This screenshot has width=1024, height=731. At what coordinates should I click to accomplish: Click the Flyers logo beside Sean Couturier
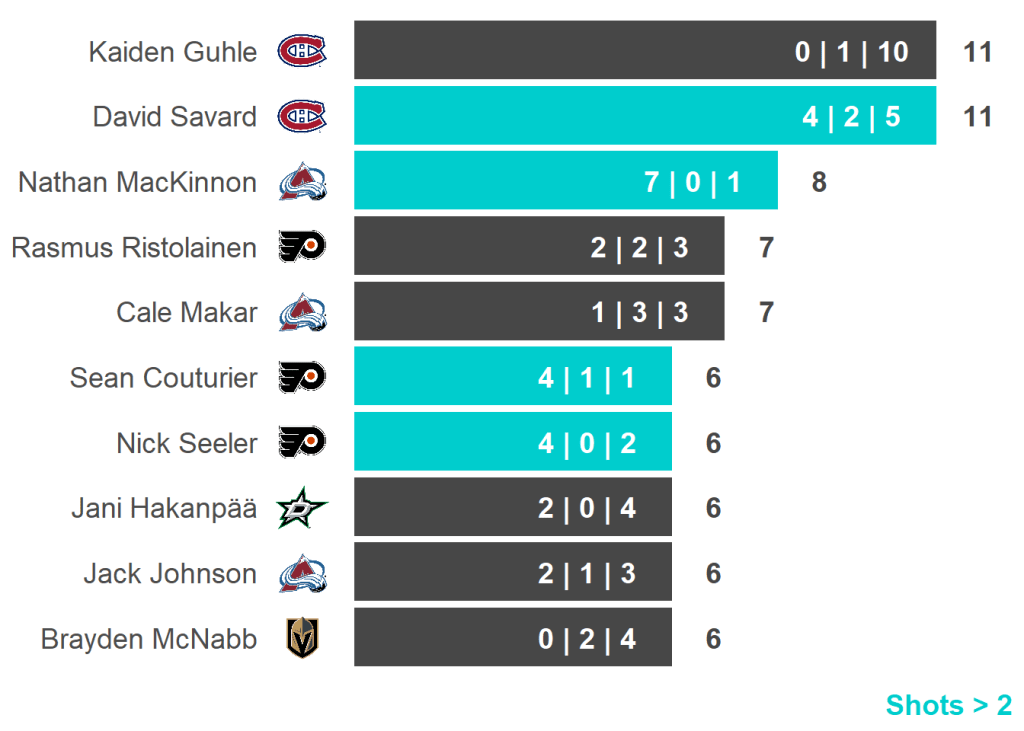point(302,378)
